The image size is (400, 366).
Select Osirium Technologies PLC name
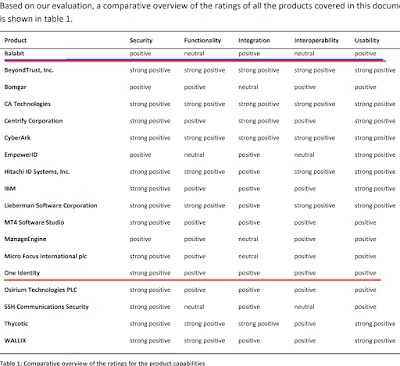pos(40,290)
